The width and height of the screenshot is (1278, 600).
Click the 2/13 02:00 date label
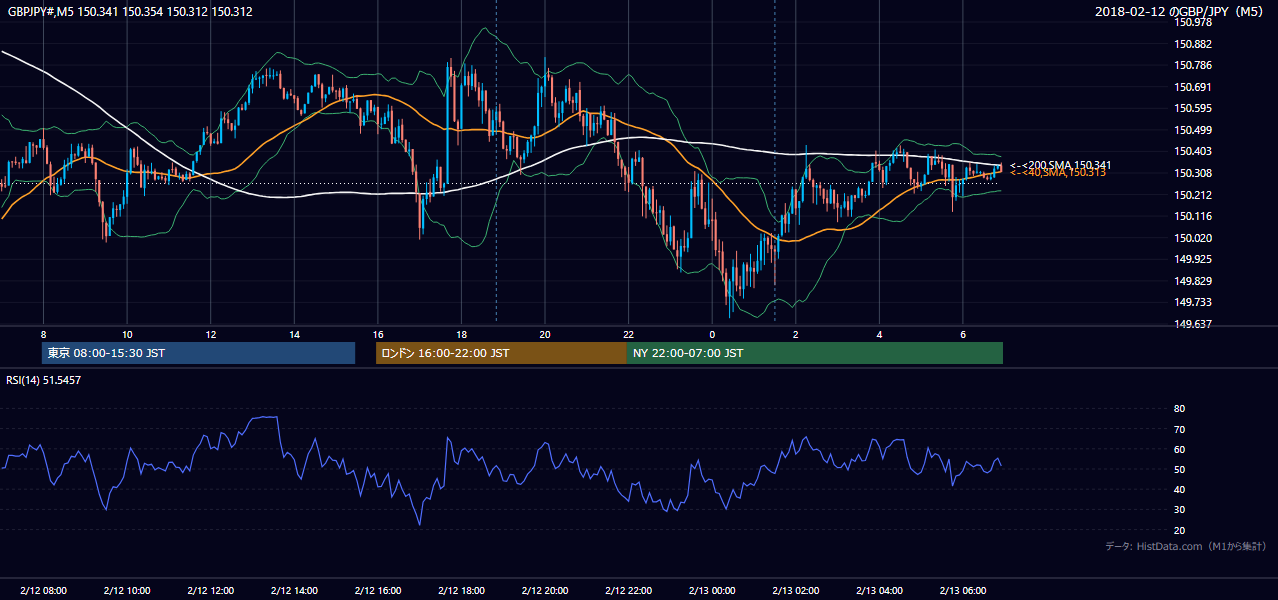[796, 591]
